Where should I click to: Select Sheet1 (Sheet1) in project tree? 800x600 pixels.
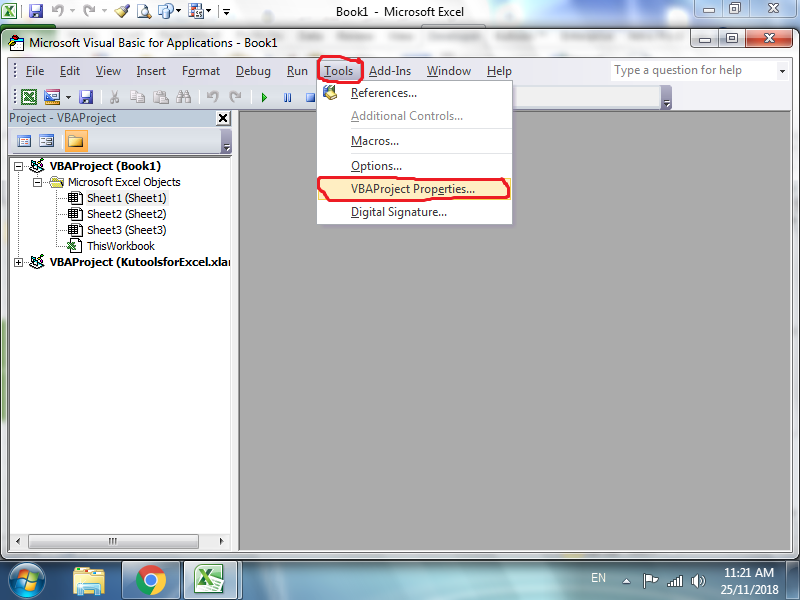pyautogui.click(x=127, y=198)
